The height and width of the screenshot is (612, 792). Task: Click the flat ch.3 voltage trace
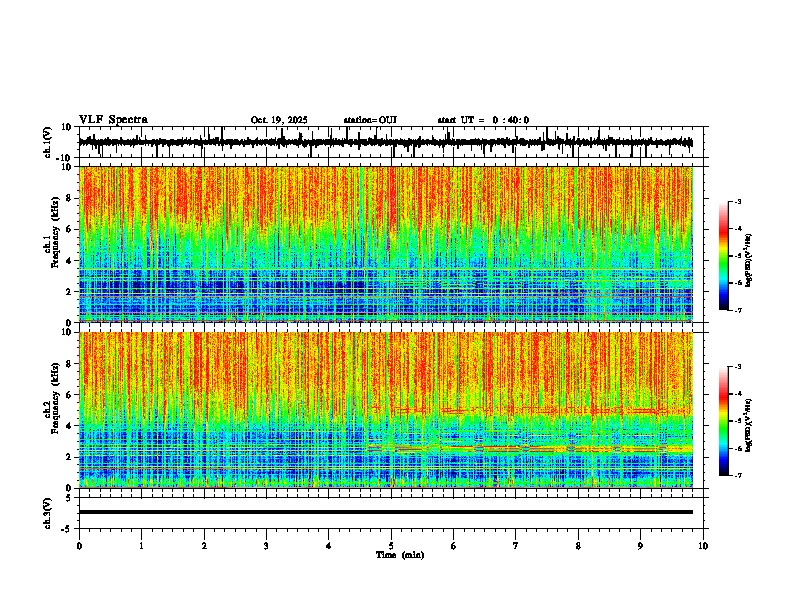pyautogui.click(x=386, y=512)
